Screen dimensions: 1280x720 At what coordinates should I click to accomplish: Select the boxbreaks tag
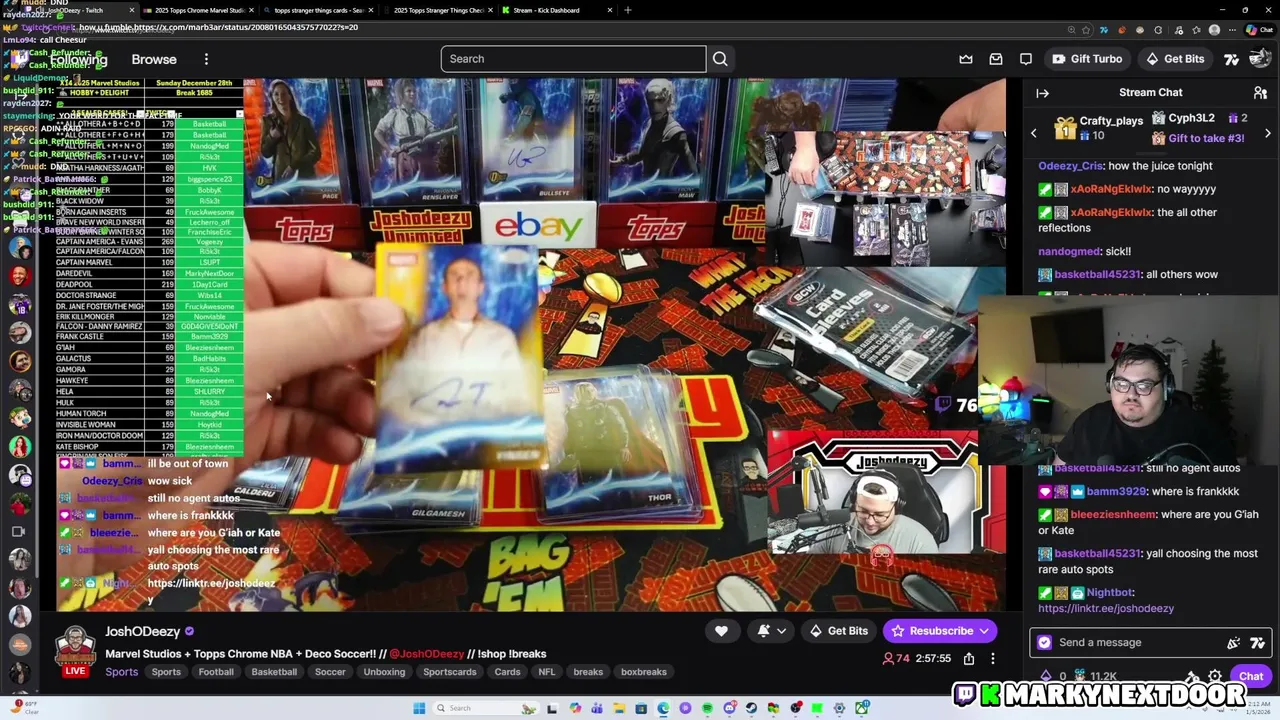643,672
